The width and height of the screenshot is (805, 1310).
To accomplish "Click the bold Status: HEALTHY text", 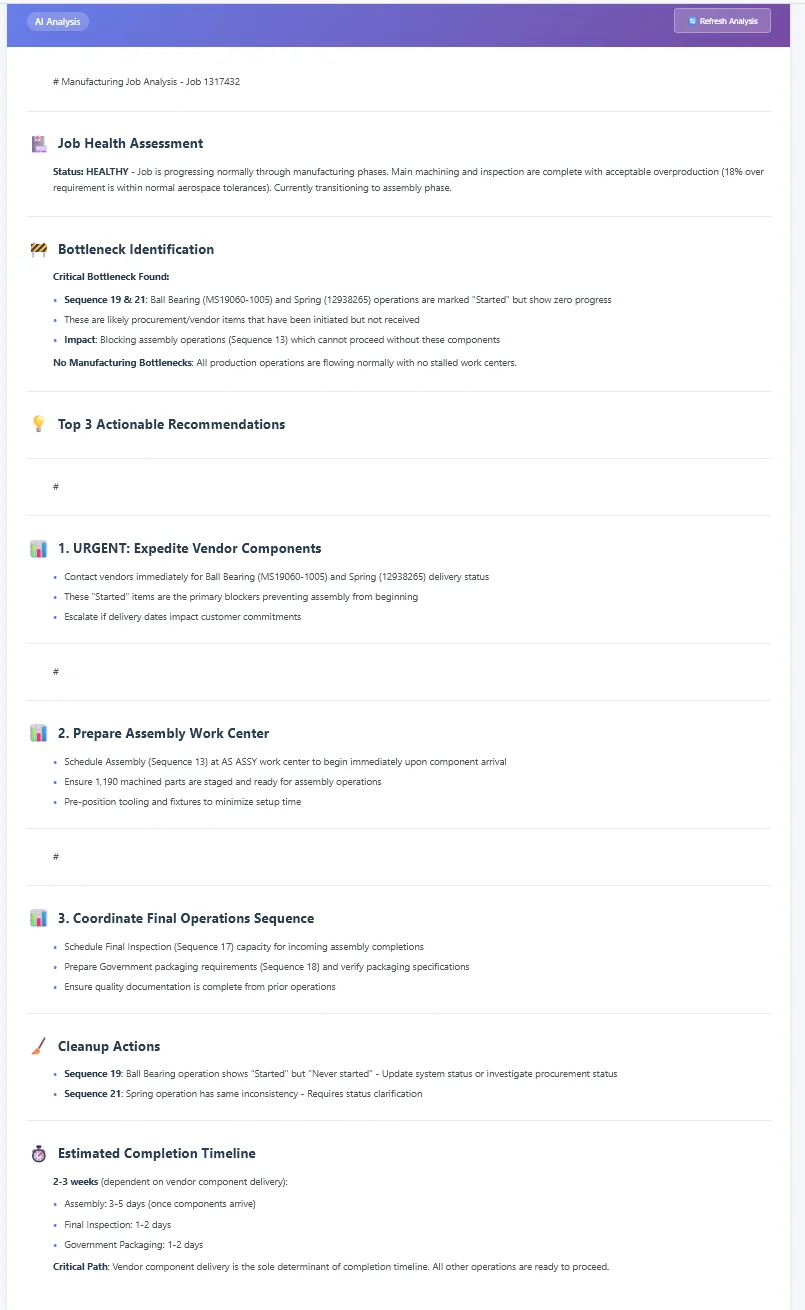I will (x=91, y=172).
